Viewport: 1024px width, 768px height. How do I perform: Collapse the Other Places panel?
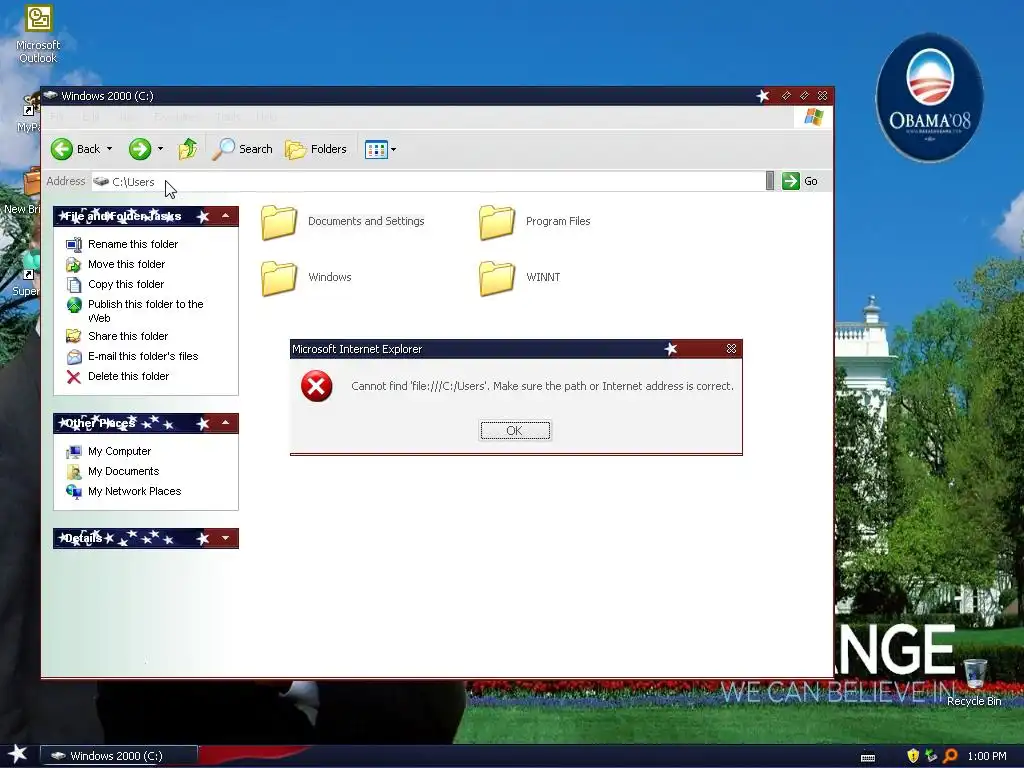(x=225, y=423)
